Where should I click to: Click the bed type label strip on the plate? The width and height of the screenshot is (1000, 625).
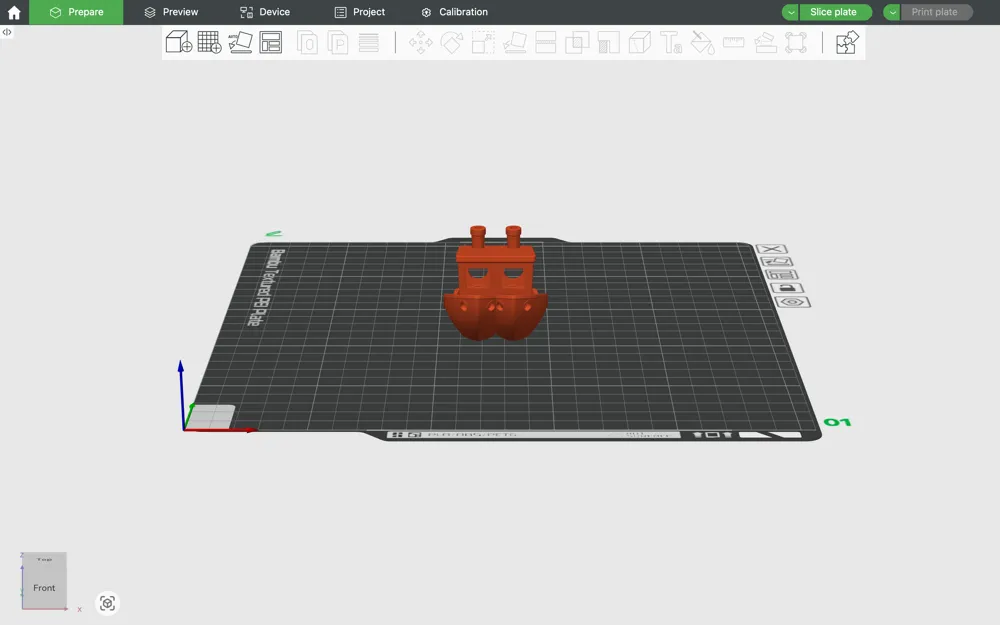[533, 435]
